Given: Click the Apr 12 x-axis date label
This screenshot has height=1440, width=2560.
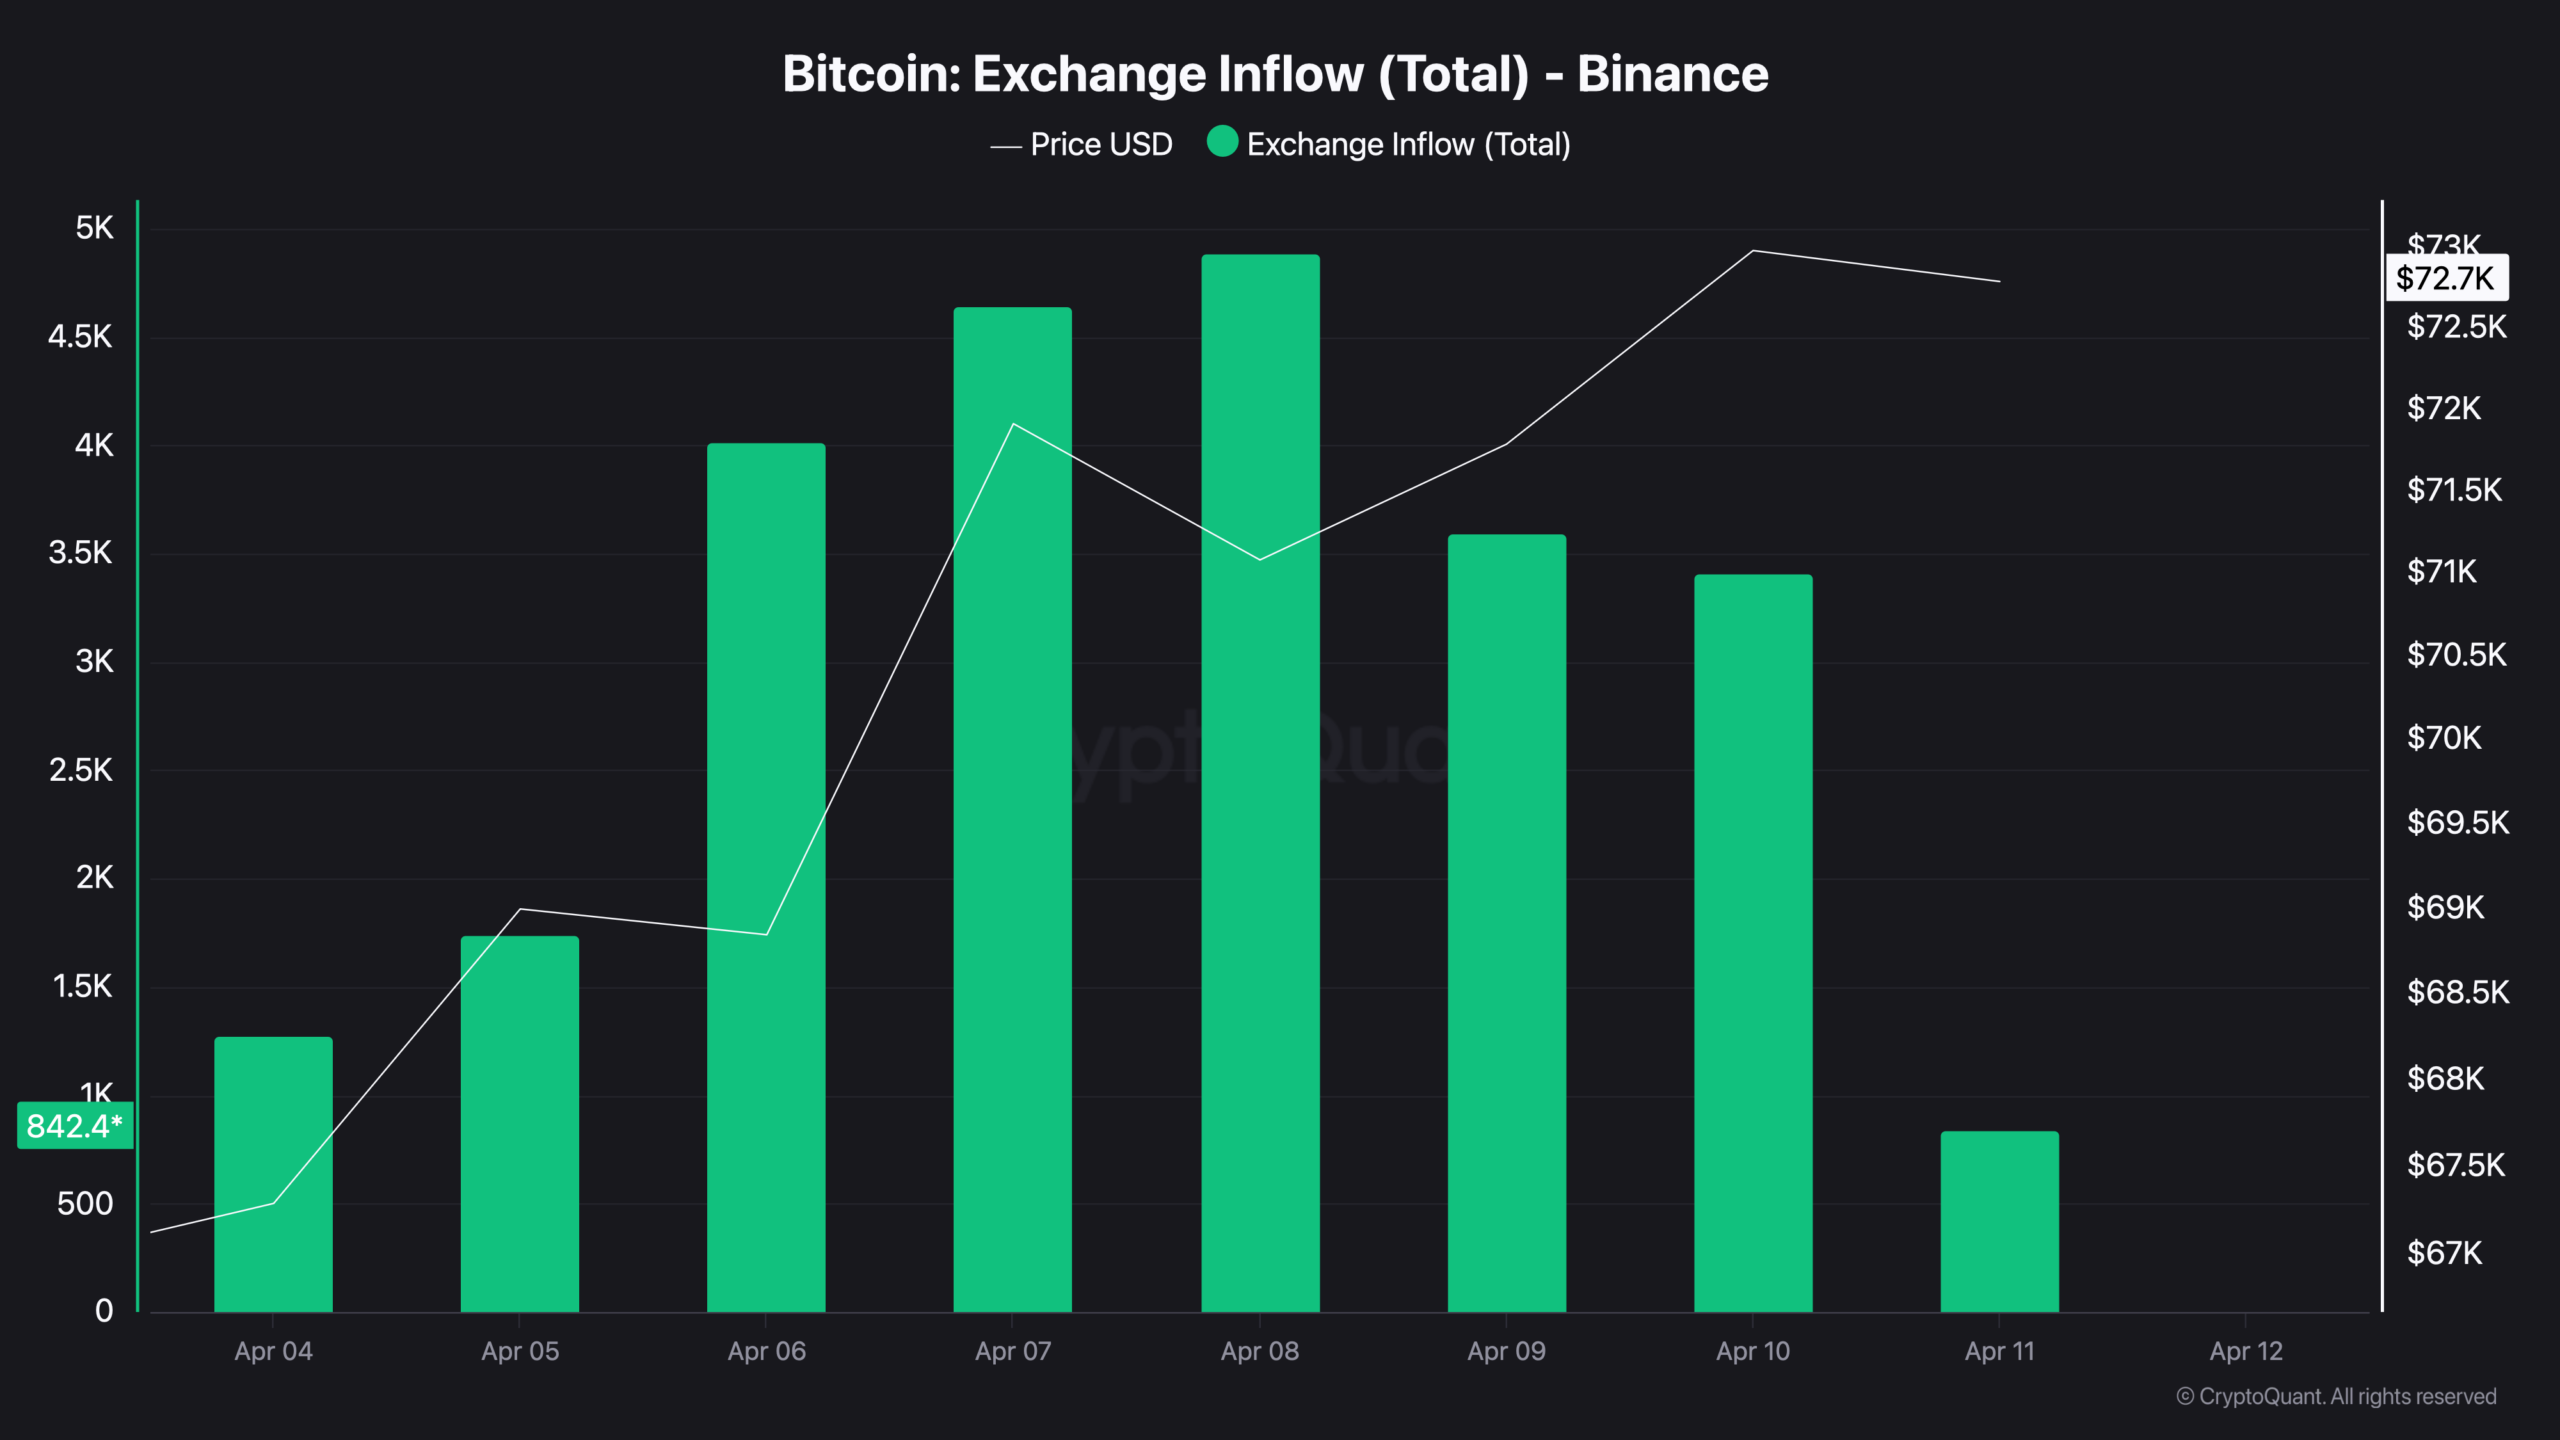Looking at the screenshot, I should pos(2246,1351).
